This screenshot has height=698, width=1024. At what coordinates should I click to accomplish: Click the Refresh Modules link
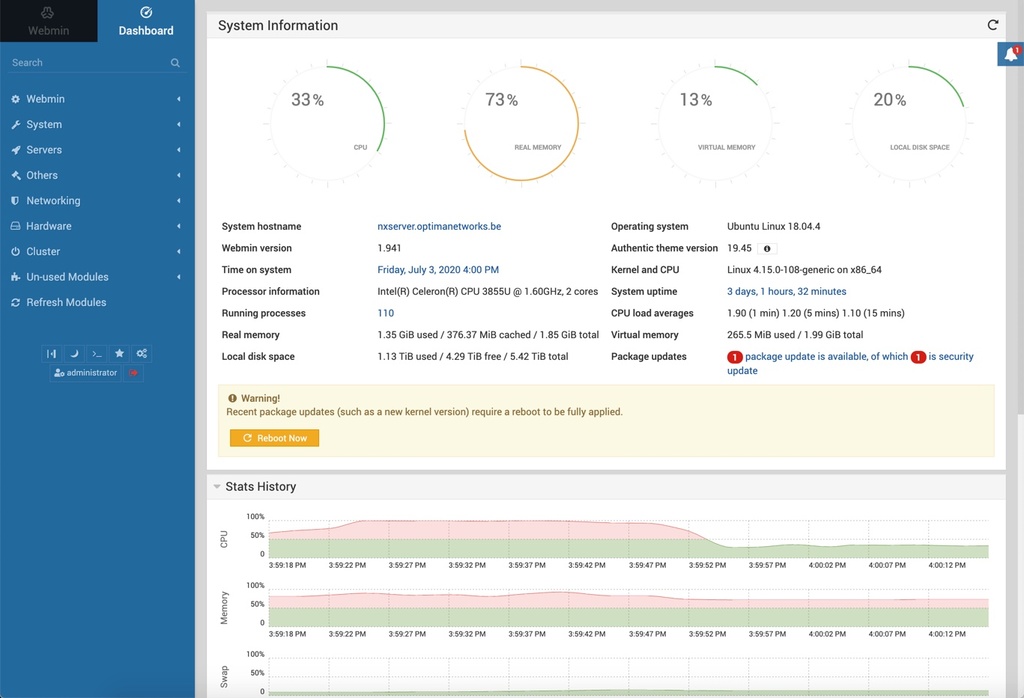pyautogui.click(x=66, y=302)
